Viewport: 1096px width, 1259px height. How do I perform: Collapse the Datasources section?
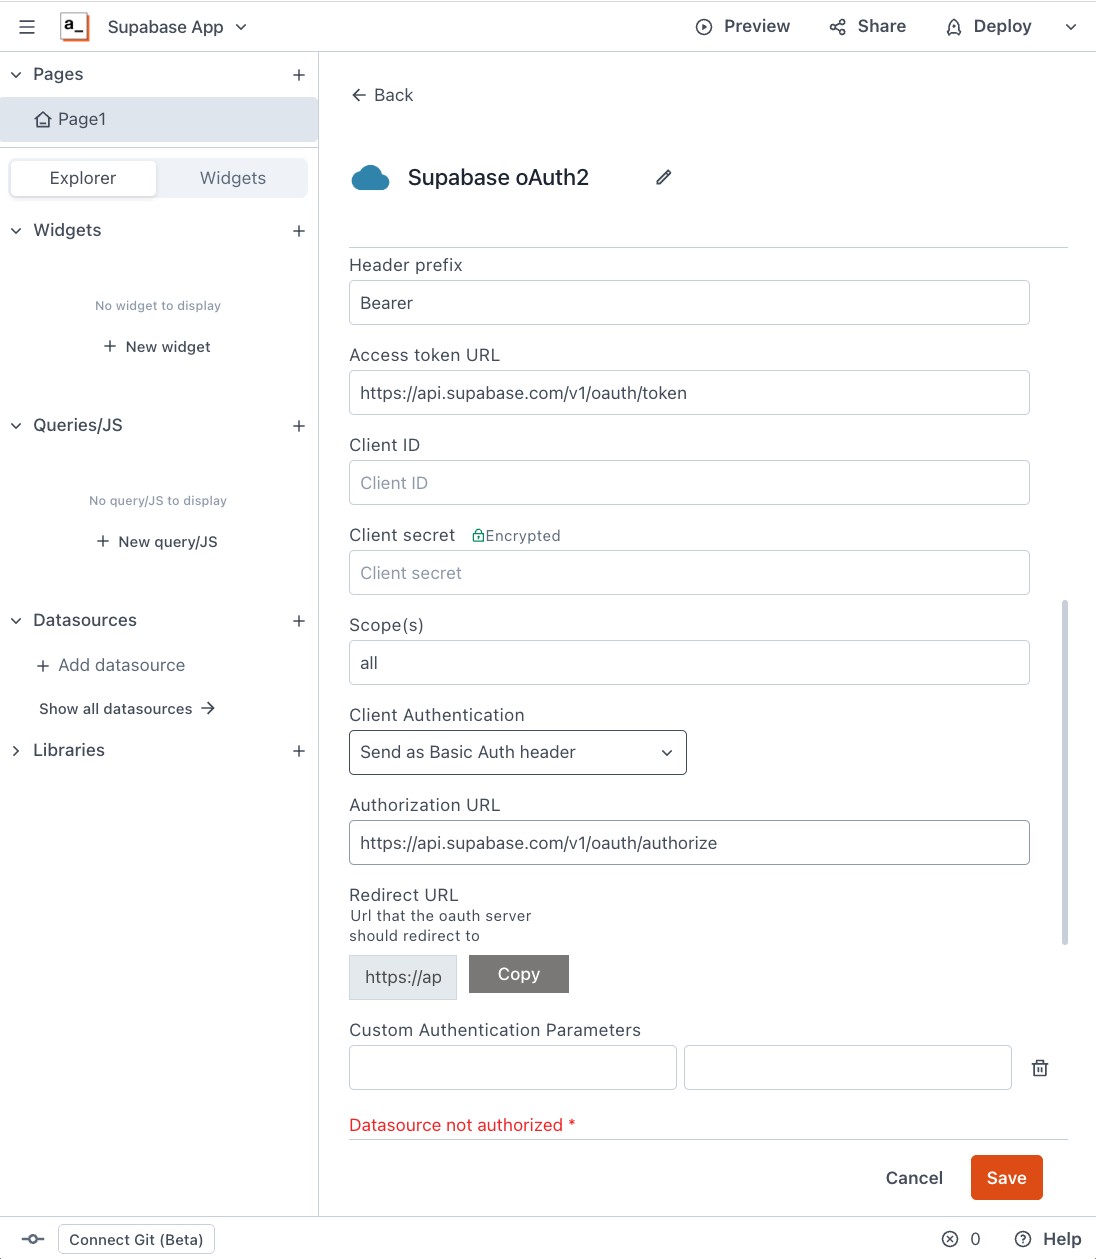(x=15, y=620)
